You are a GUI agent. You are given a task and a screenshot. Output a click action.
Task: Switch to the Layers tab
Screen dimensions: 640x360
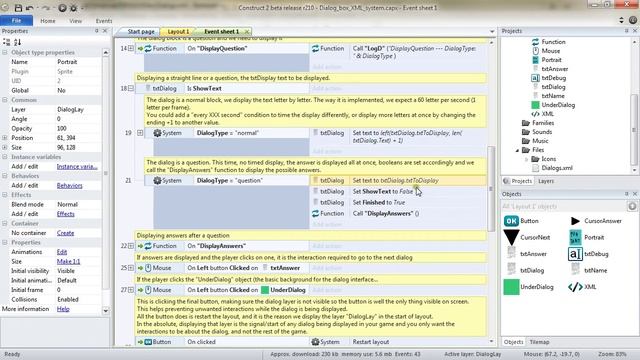point(546,181)
